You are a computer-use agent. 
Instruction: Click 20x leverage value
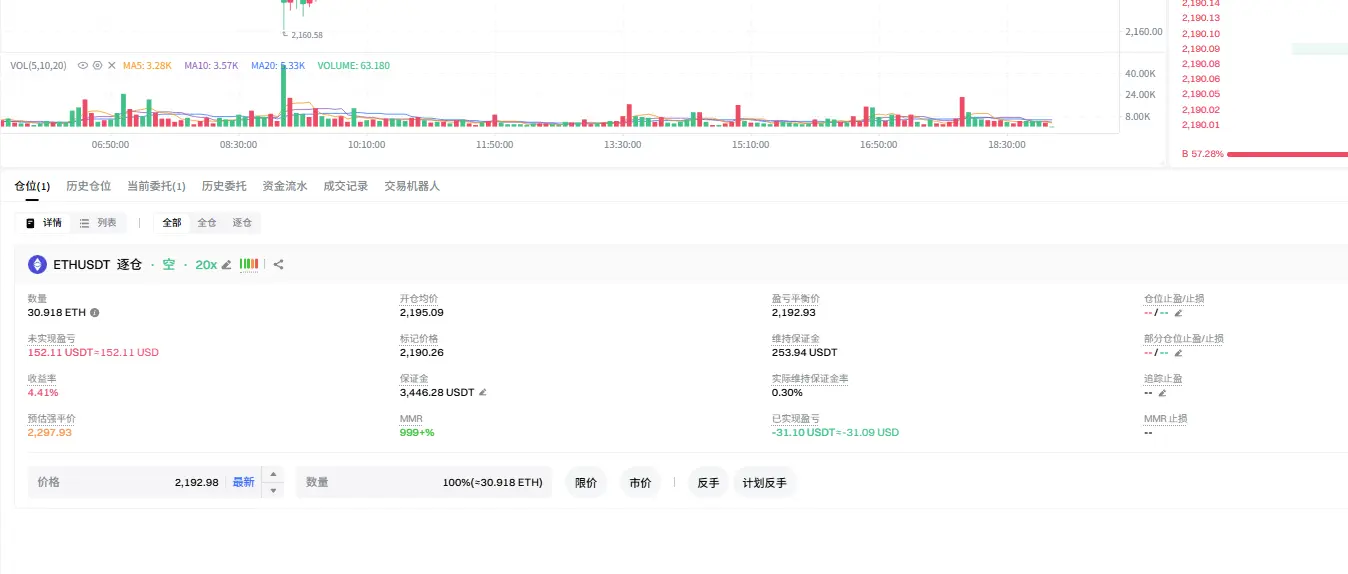tap(206, 265)
